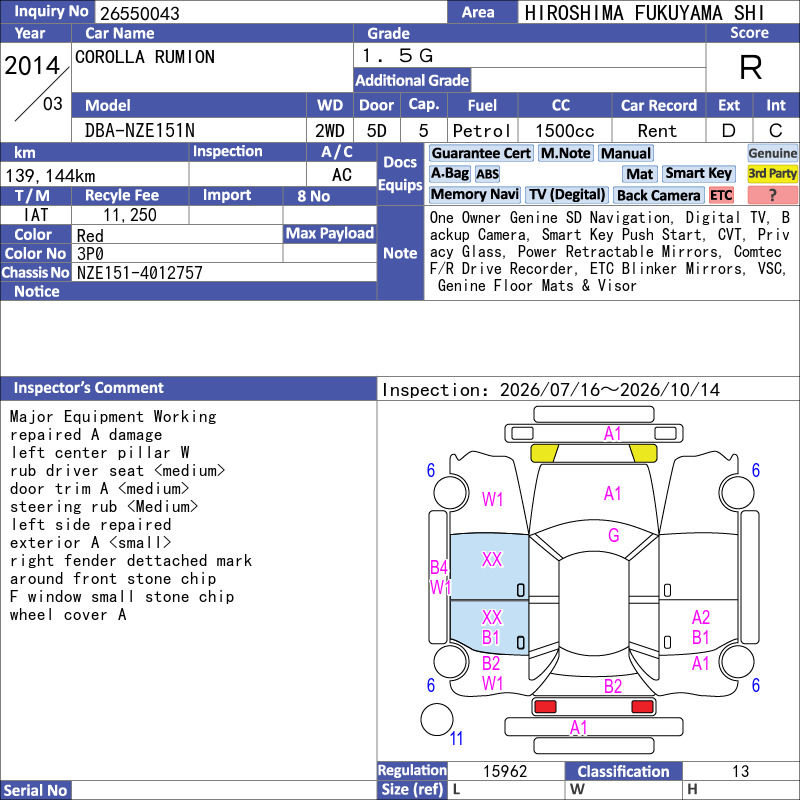Click the Max Payload label
Viewport: 800px width, 800px height.
(330, 233)
